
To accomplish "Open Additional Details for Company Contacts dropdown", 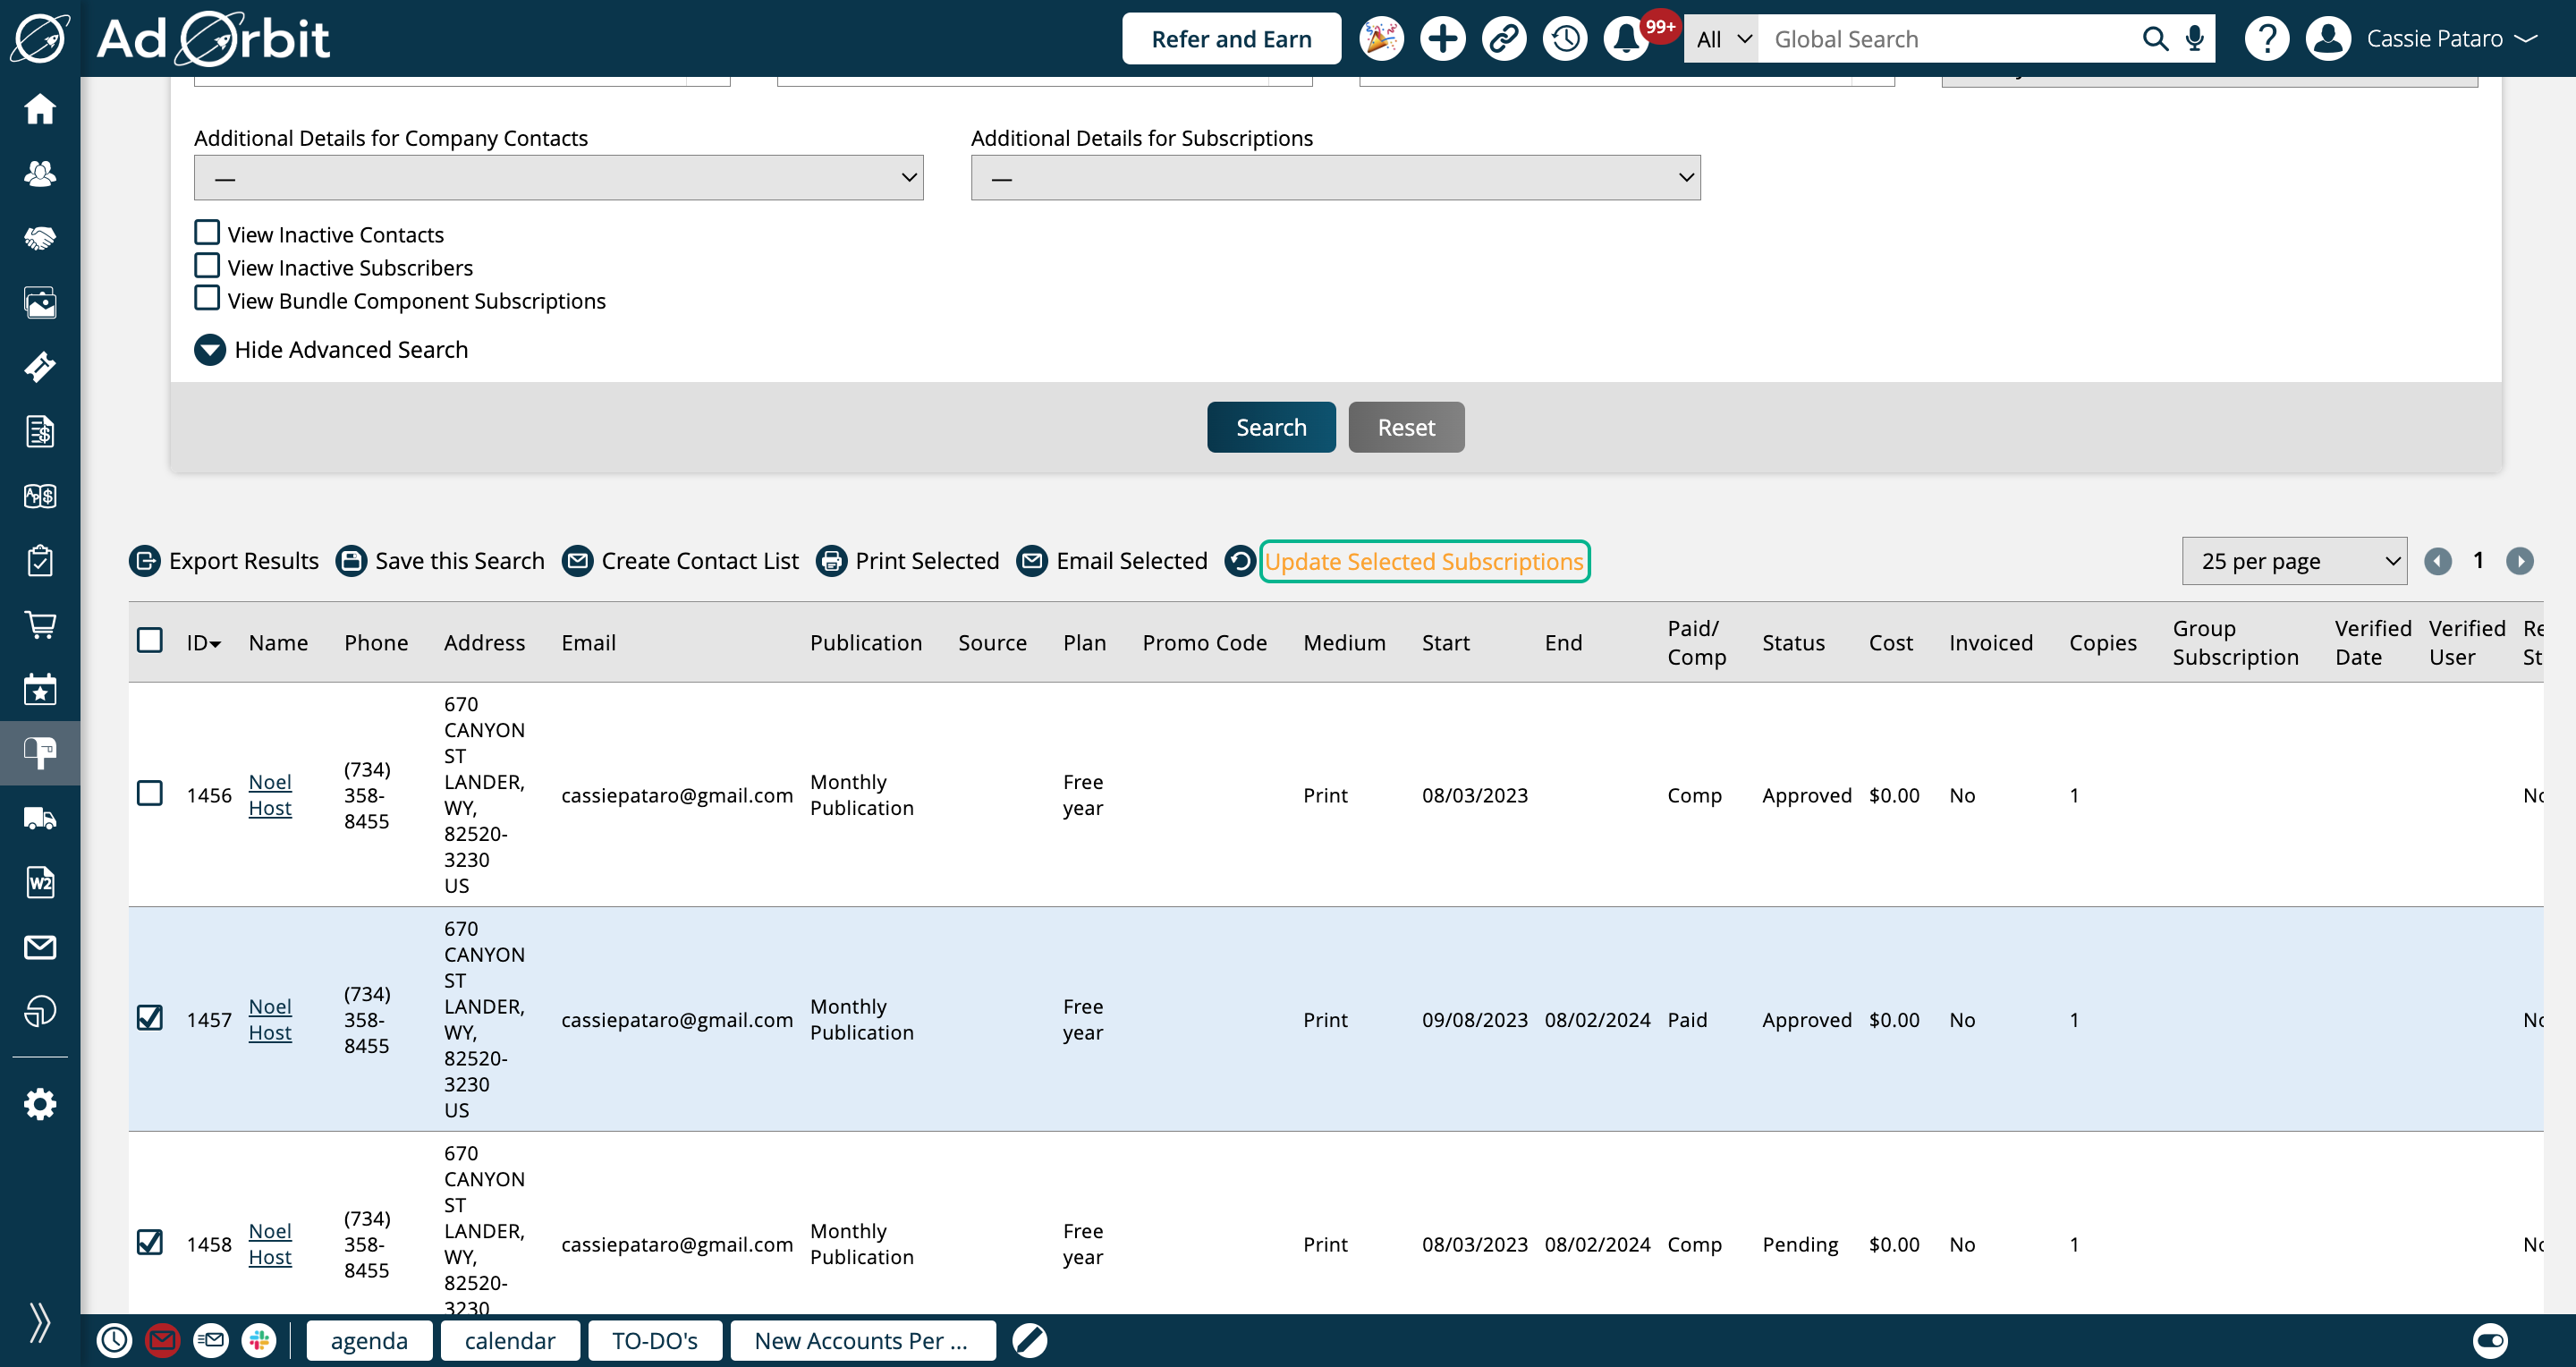I will pos(558,178).
